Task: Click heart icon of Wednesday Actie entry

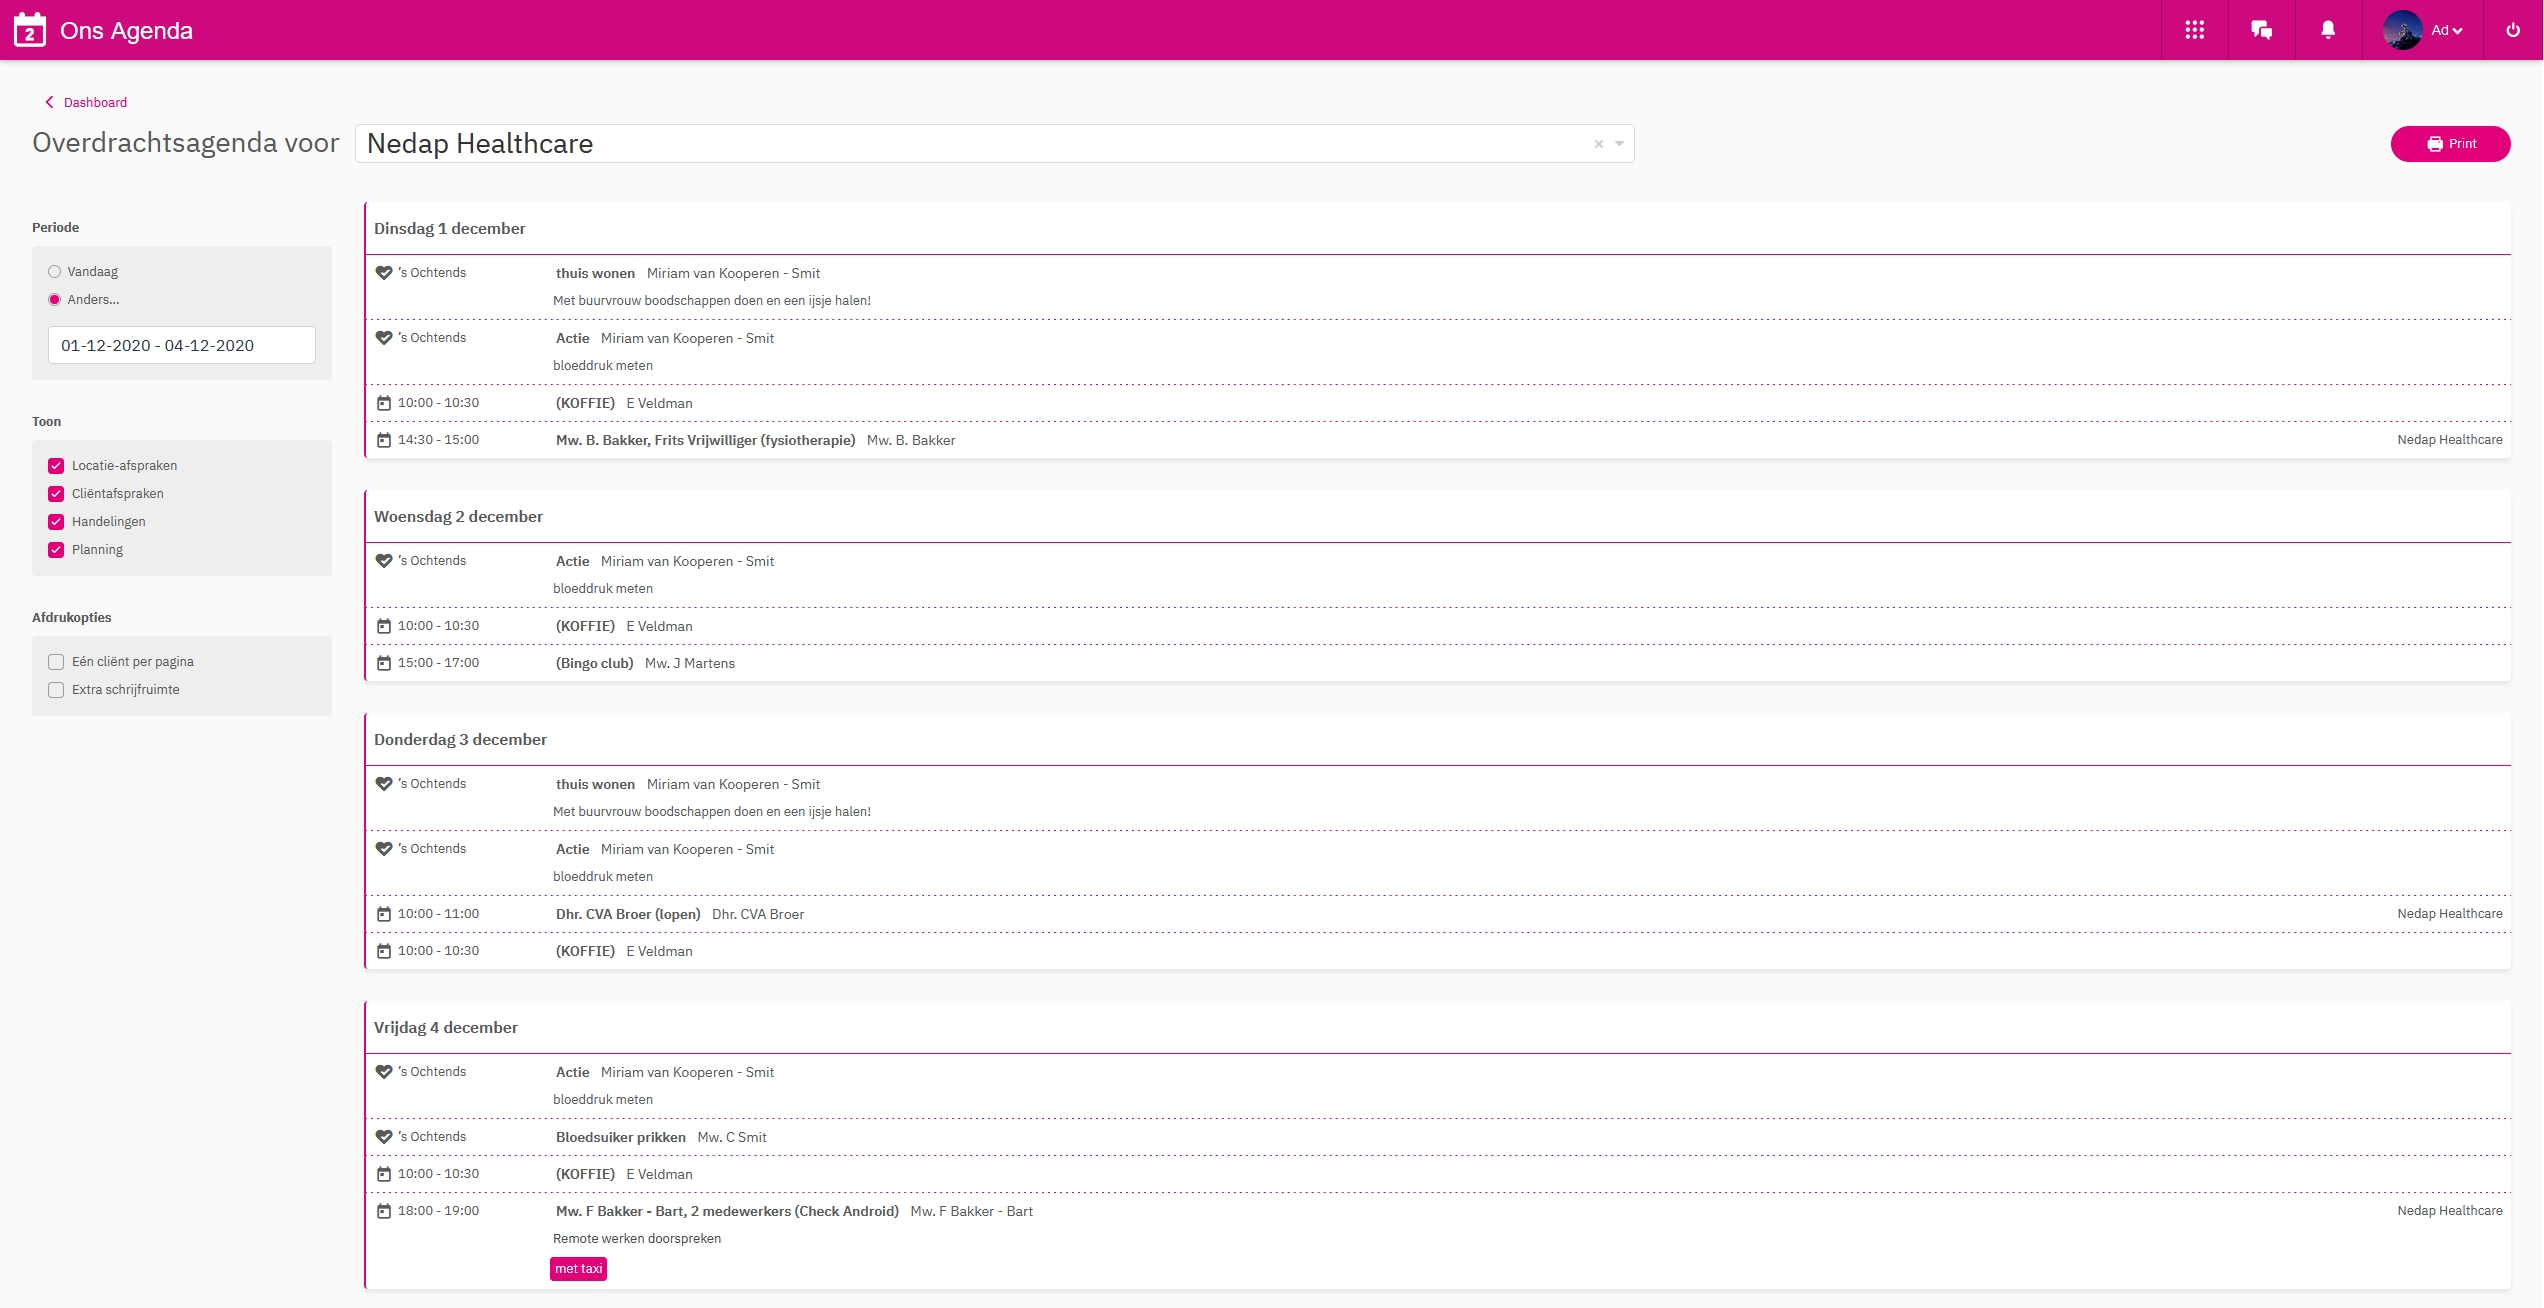Action: (x=384, y=561)
